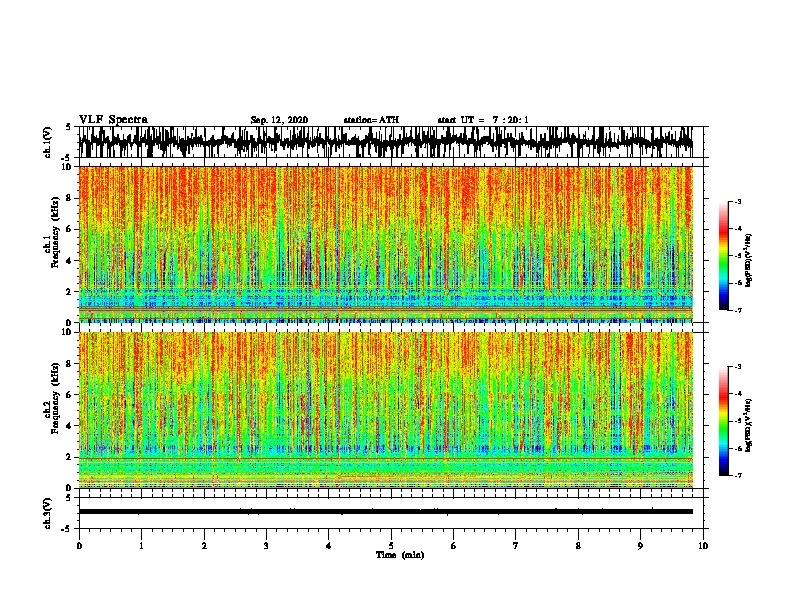Click ch.1 frequency tick label '8'
792x612 pixels.
tap(70, 198)
